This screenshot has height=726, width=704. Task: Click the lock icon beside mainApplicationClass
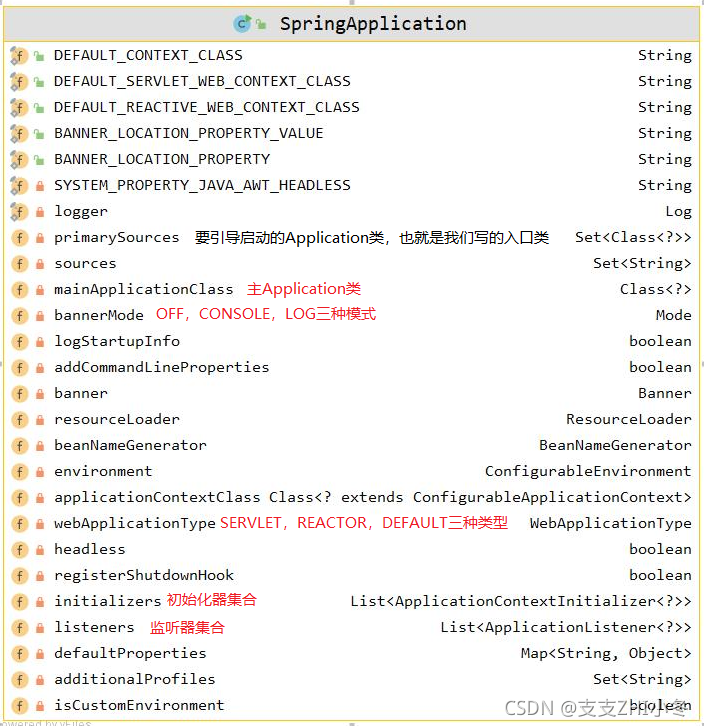[40, 290]
